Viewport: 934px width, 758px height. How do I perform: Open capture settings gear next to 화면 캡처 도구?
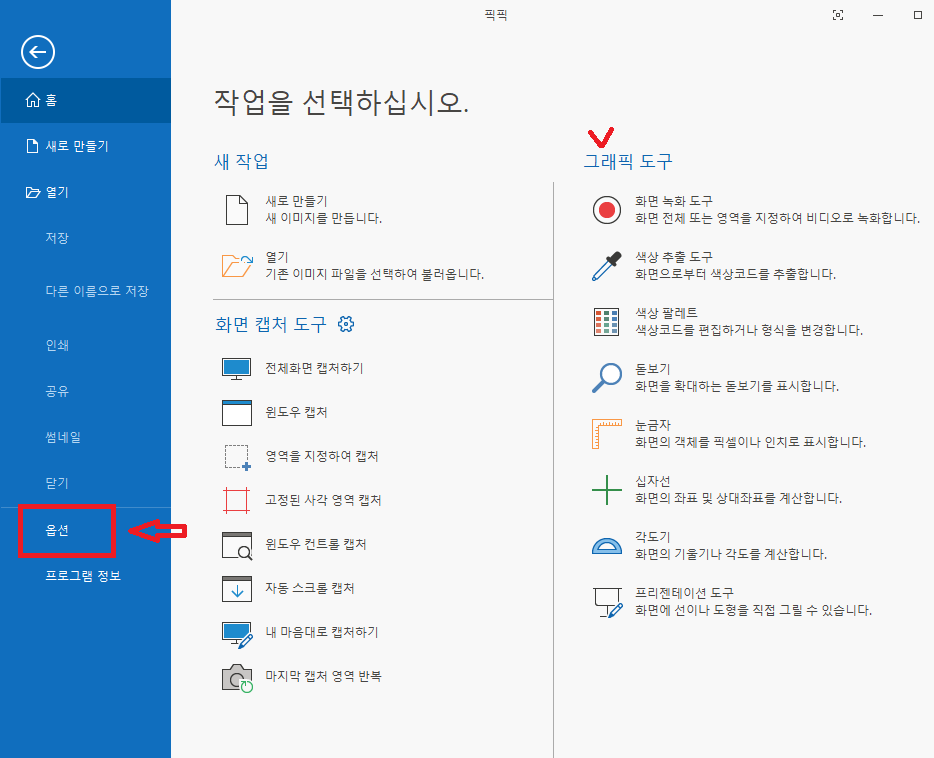click(x=346, y=324)
